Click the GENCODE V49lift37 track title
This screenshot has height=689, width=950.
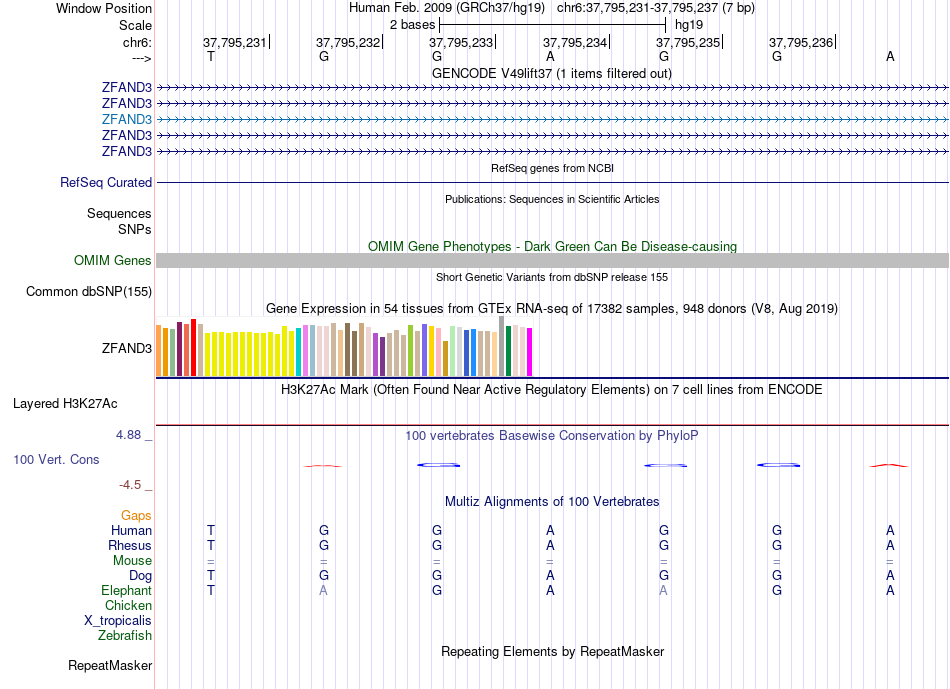pos(552,73)
